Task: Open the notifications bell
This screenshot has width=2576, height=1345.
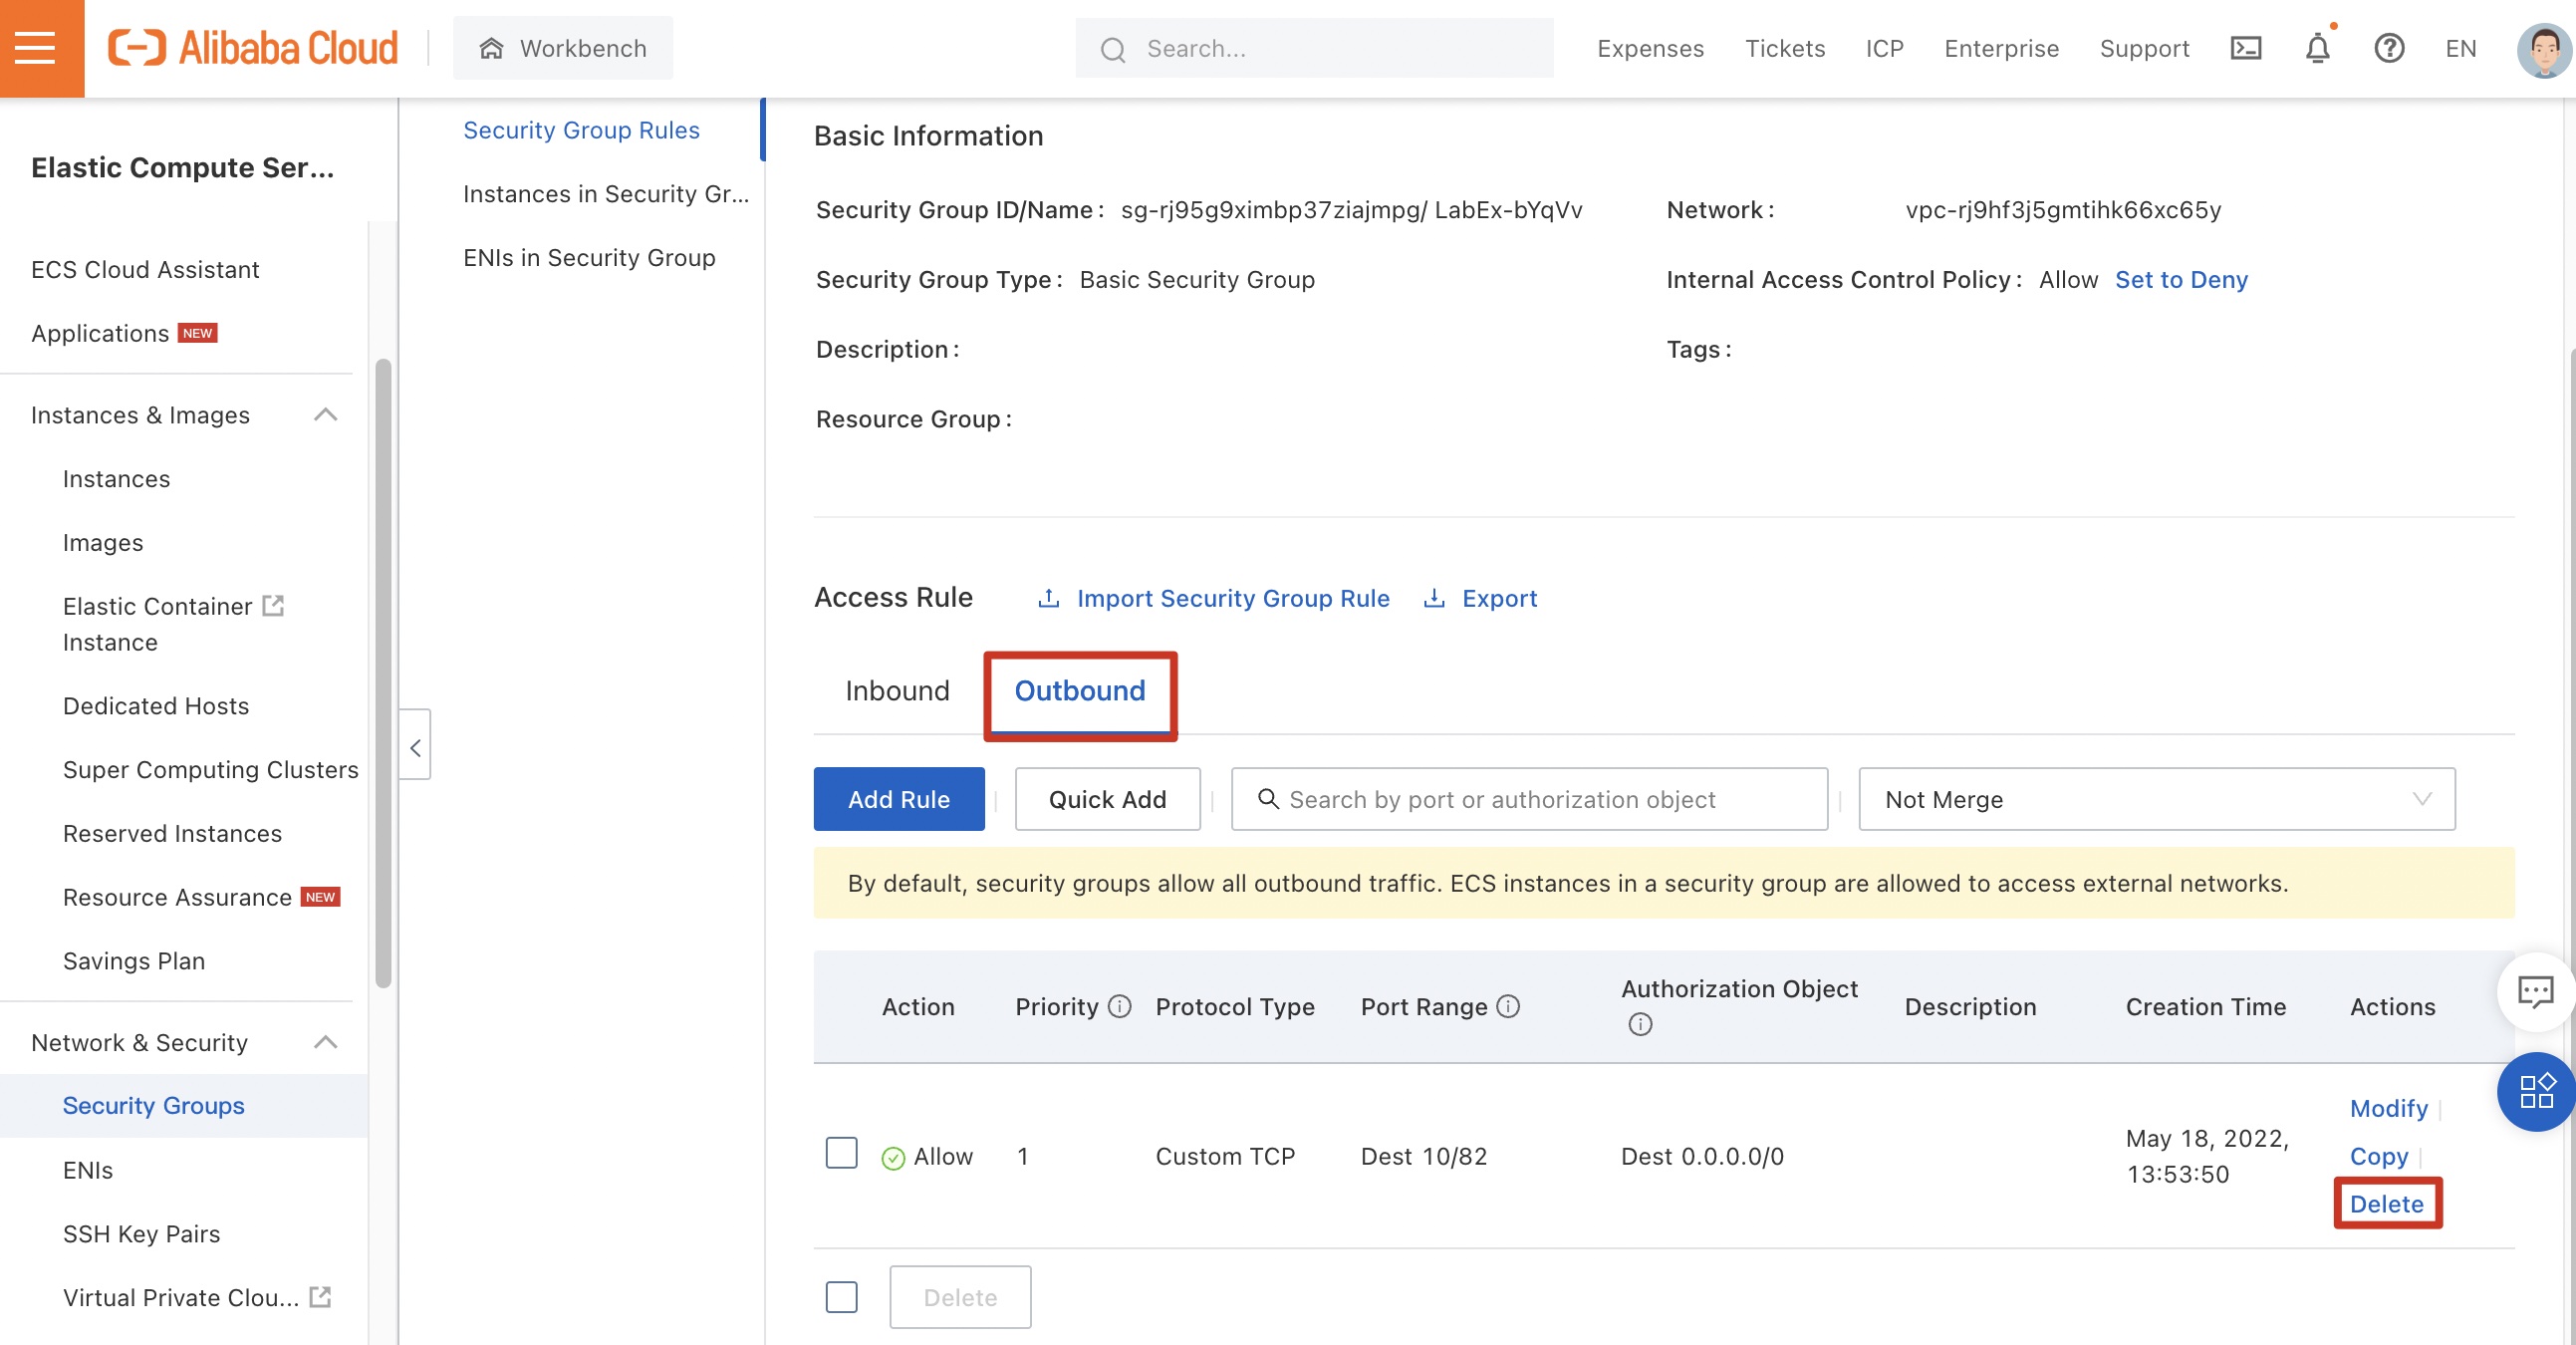Action: (x=2317, y=48)
